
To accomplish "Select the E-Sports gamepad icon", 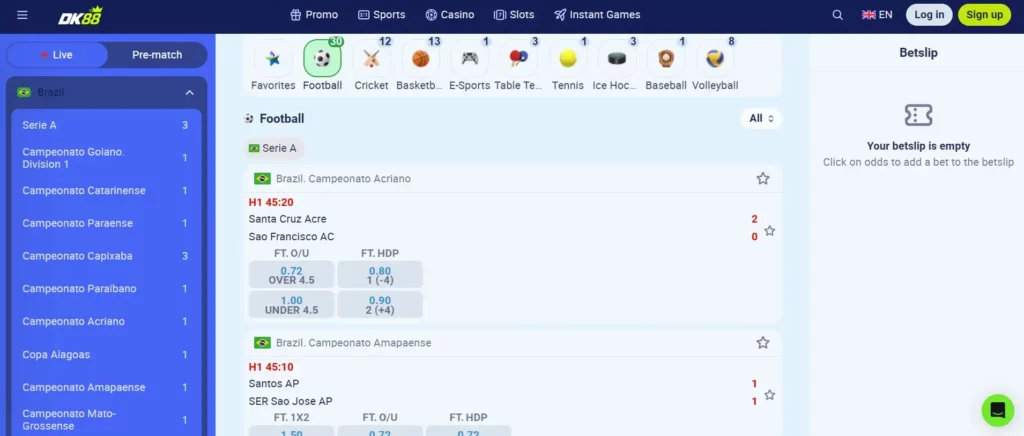I will (470, 59).
